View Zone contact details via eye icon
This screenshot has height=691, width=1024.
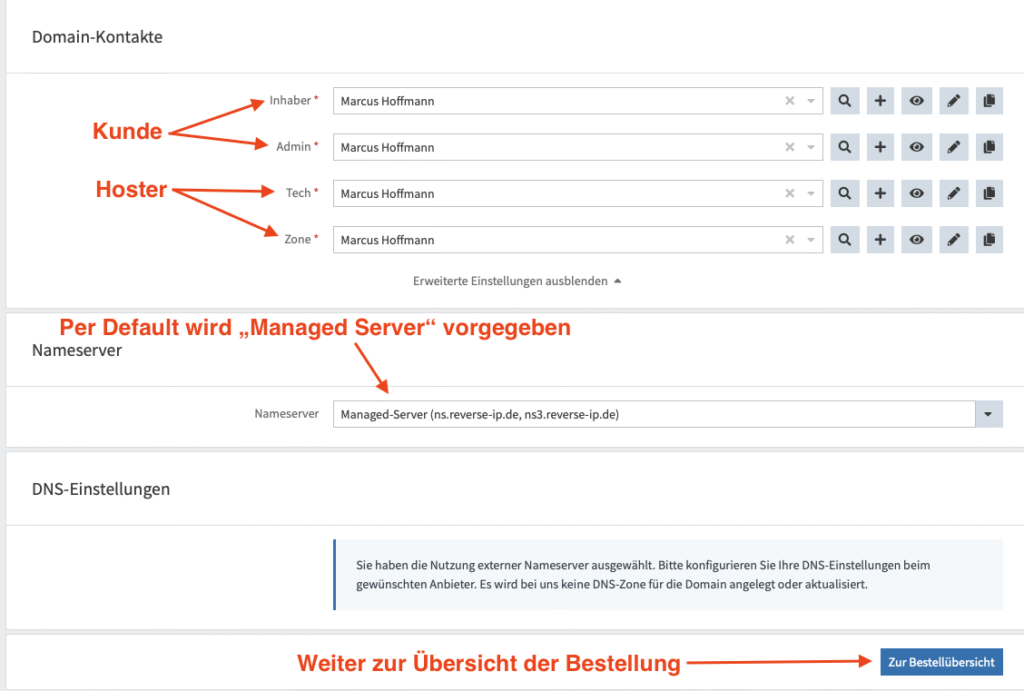click(916, 240)
